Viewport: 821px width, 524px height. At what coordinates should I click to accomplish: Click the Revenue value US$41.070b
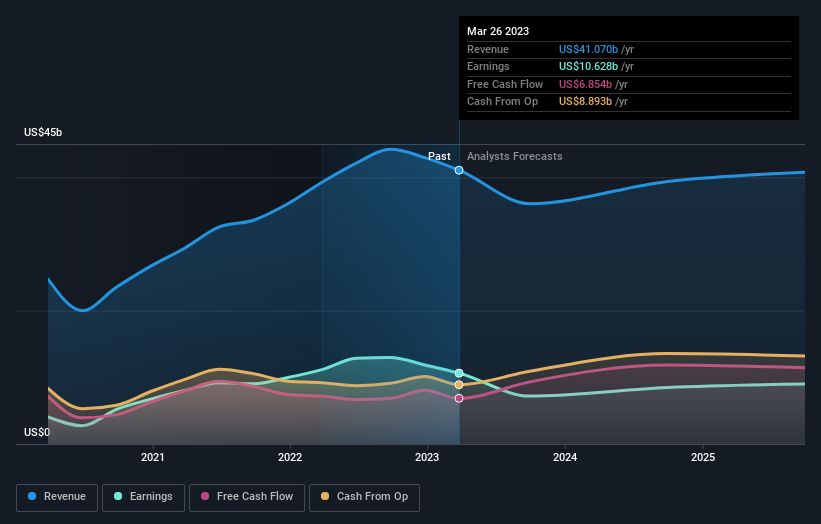click(x=589, y=49)
